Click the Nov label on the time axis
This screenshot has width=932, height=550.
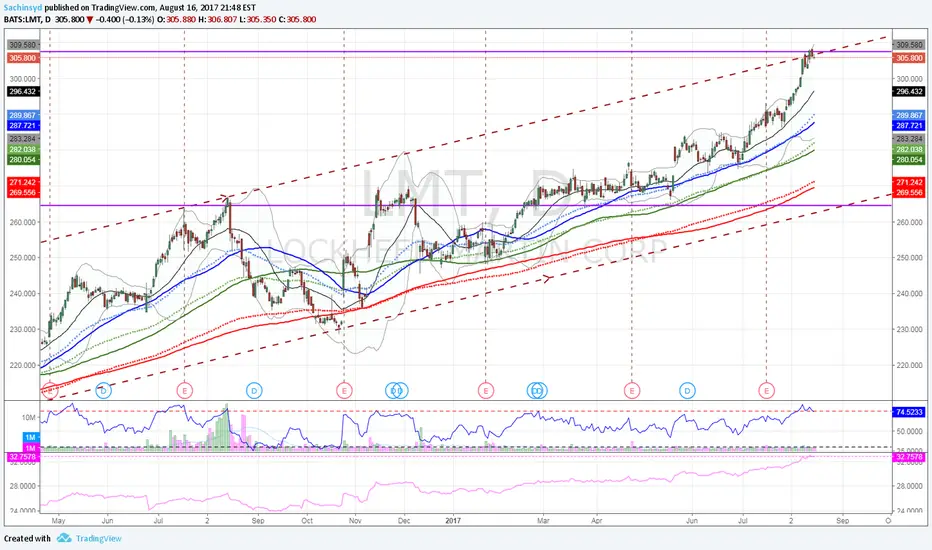pos(355,520)
